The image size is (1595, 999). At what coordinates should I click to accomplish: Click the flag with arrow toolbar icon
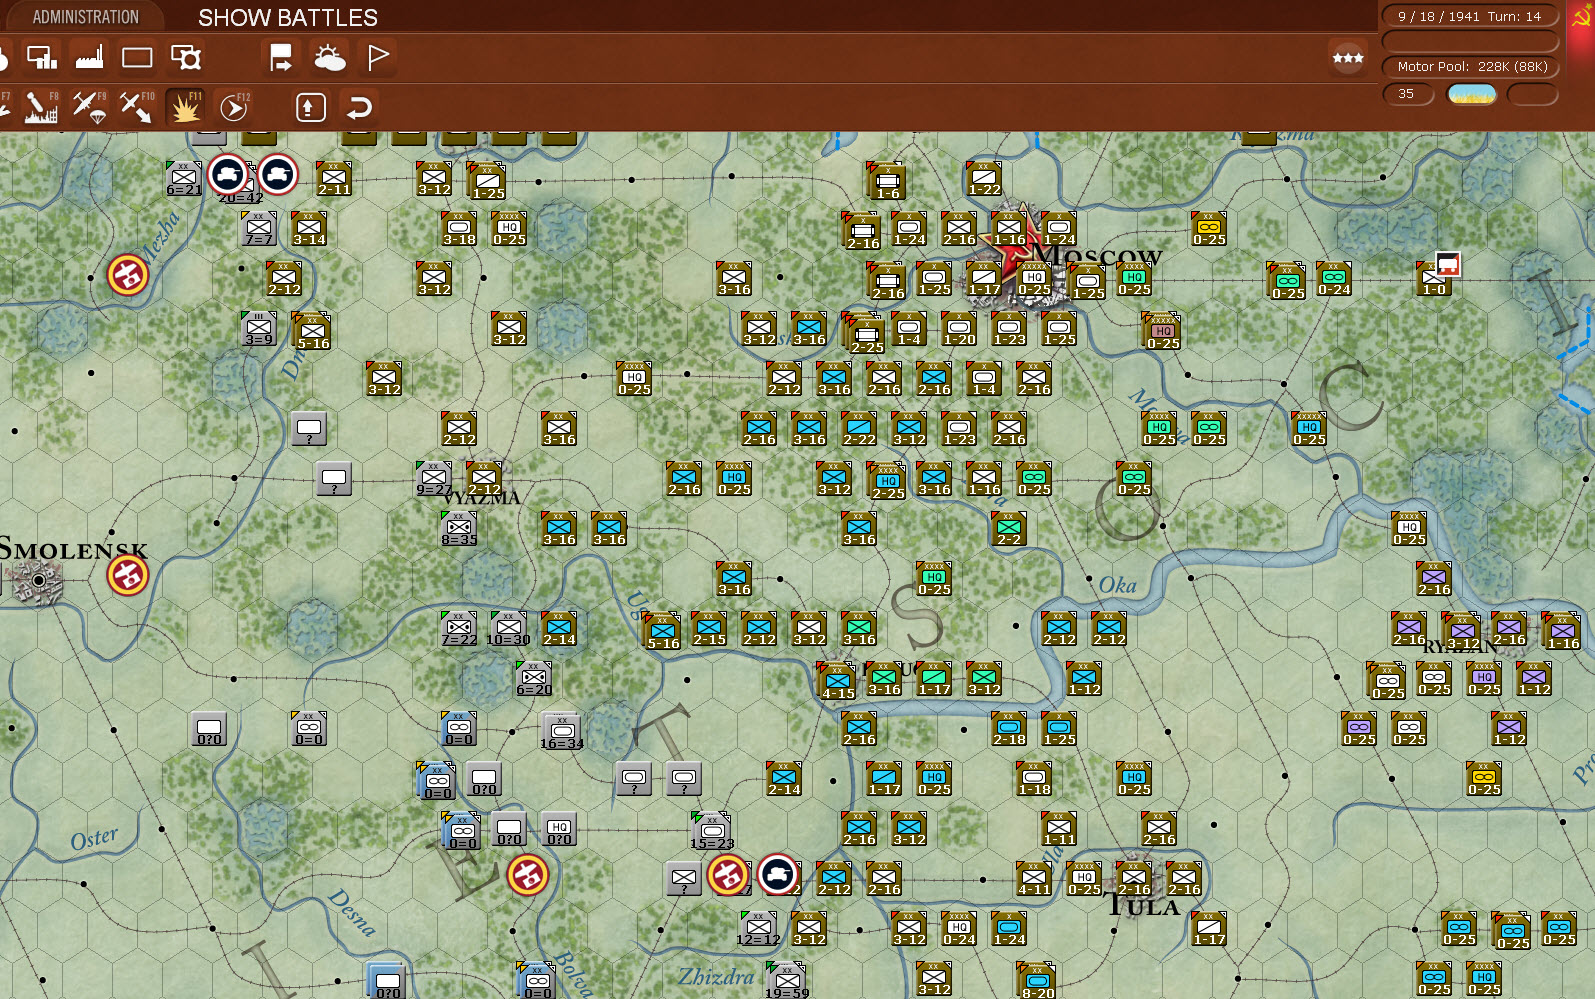click(x=281, y=58)
